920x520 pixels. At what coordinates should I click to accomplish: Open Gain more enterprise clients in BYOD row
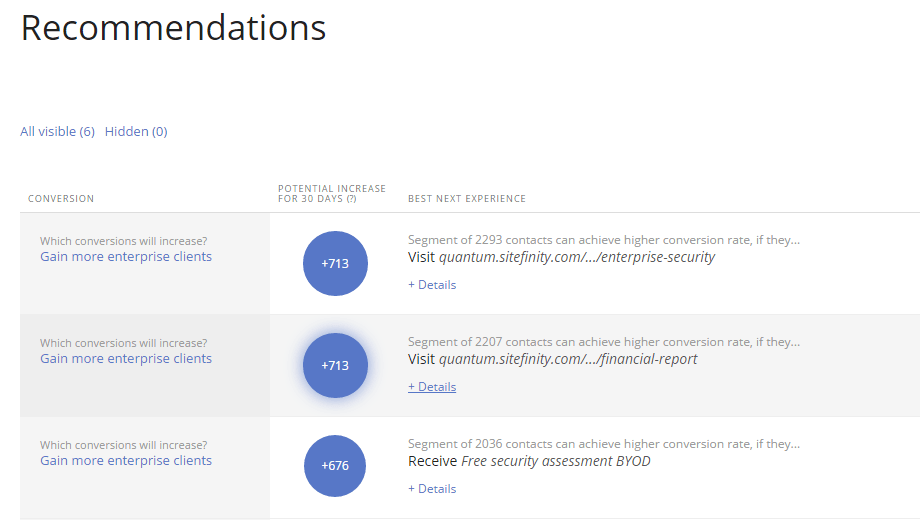[126, 461]
